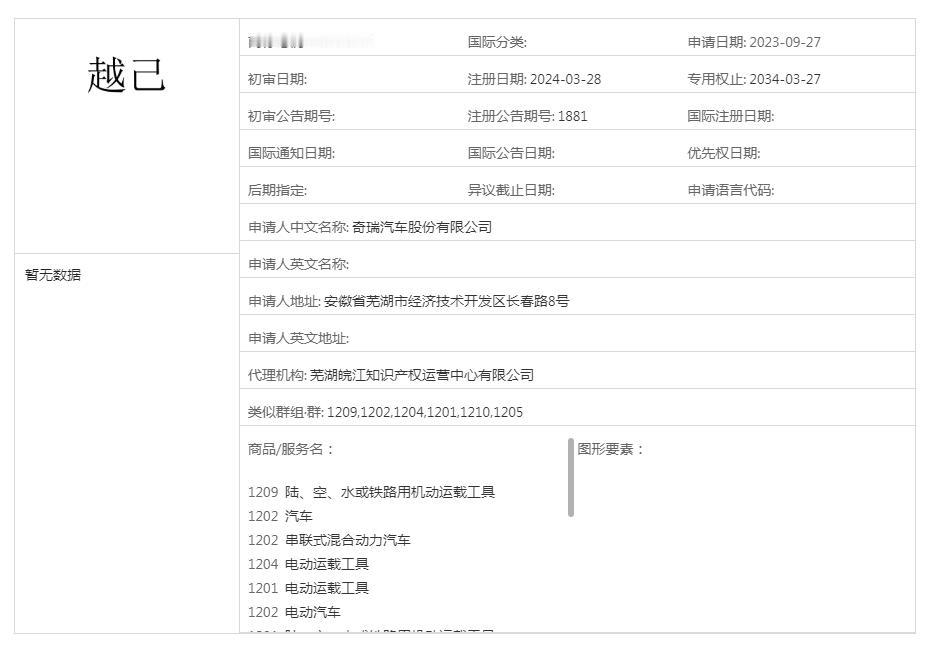Click the 申请人英文名称 label
Viewport: 925px width, 645px height.
(299, 264)
